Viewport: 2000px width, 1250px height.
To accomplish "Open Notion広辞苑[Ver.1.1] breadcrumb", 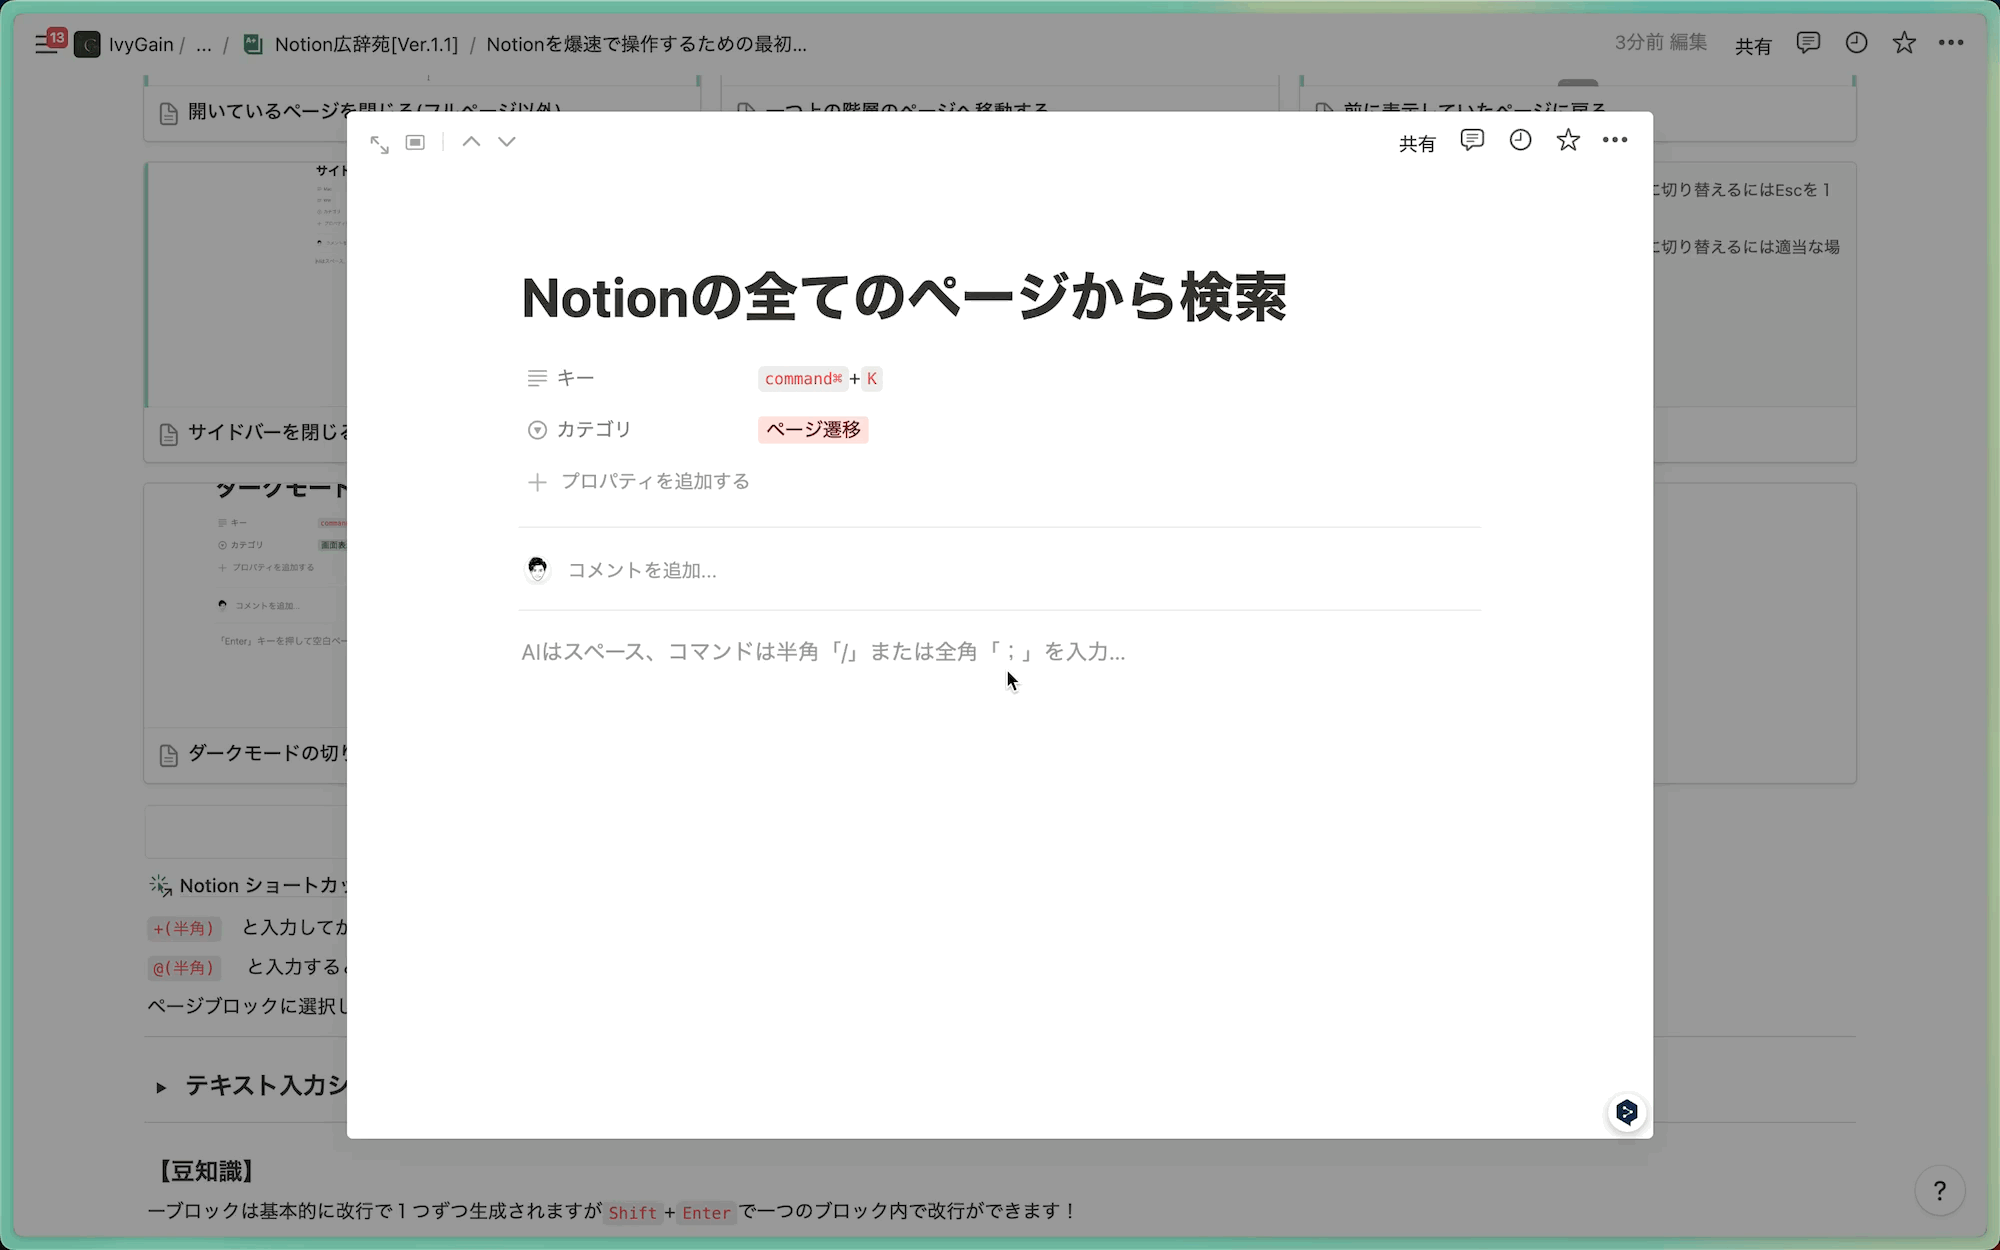I will click(x=365, y=44).
